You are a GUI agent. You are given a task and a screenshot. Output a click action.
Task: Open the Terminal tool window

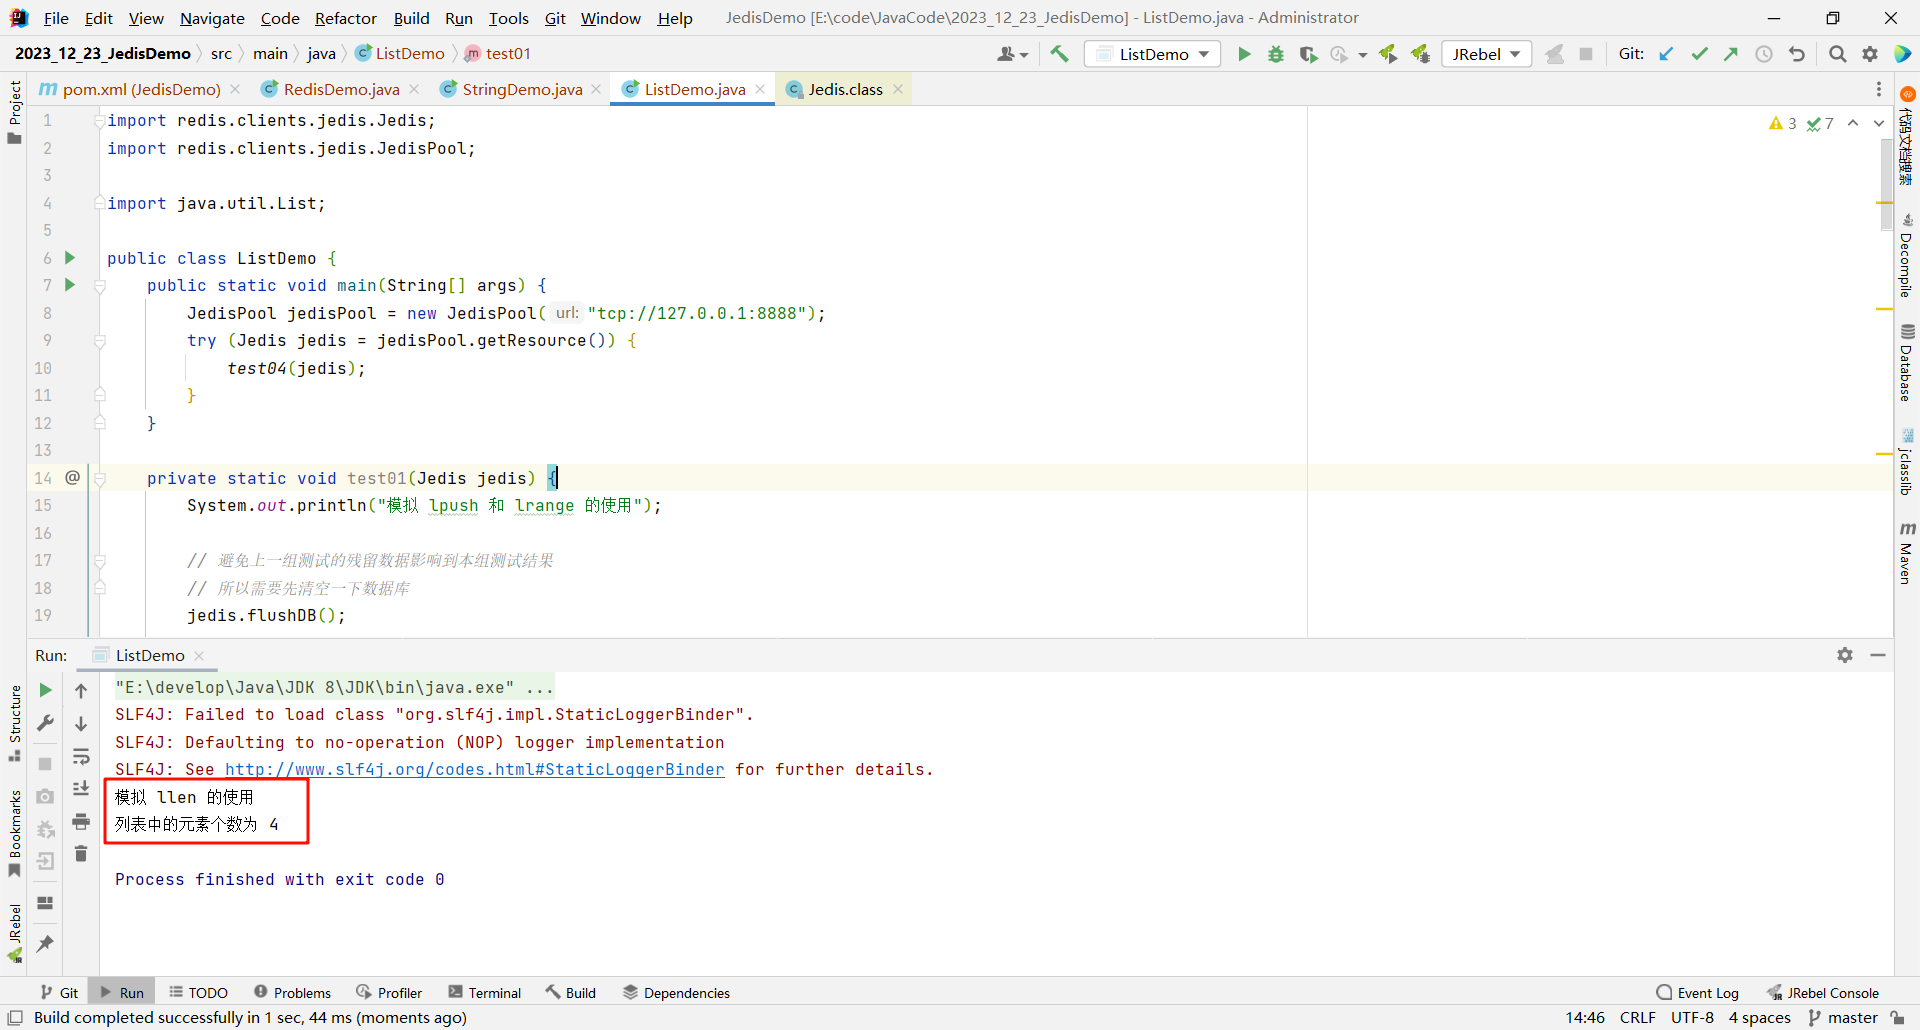tap(485, 993)
